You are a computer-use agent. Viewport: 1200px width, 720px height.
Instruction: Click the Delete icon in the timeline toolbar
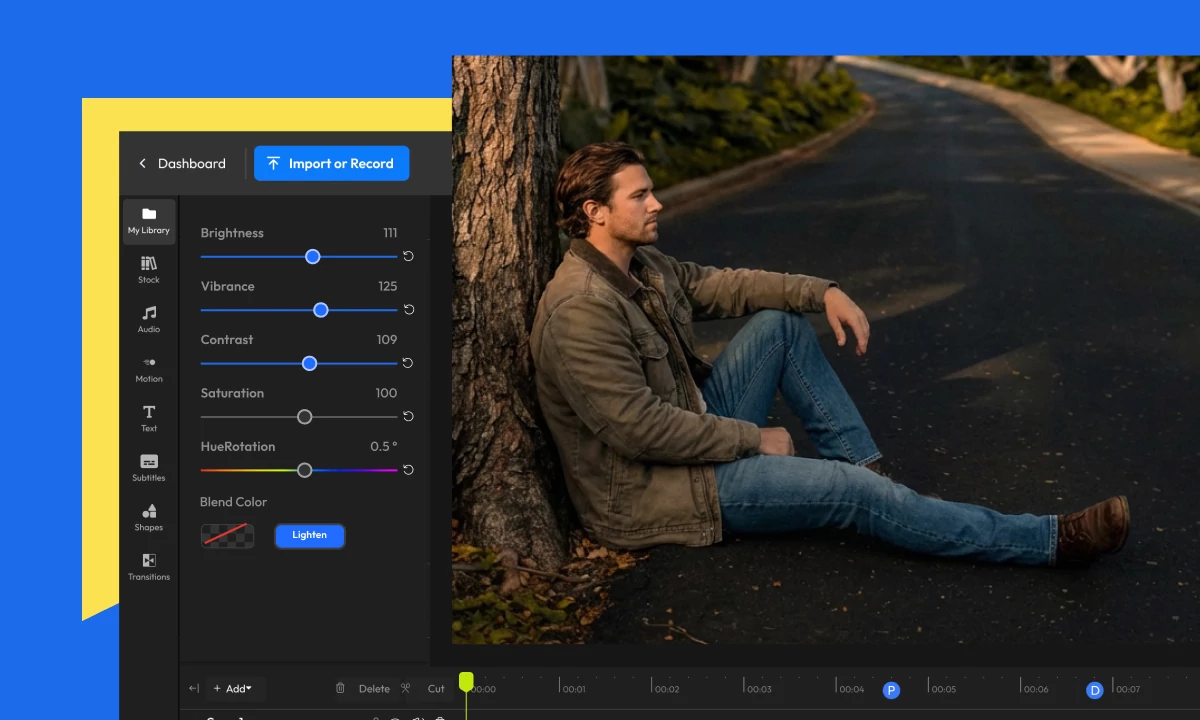tap(340, 688)
